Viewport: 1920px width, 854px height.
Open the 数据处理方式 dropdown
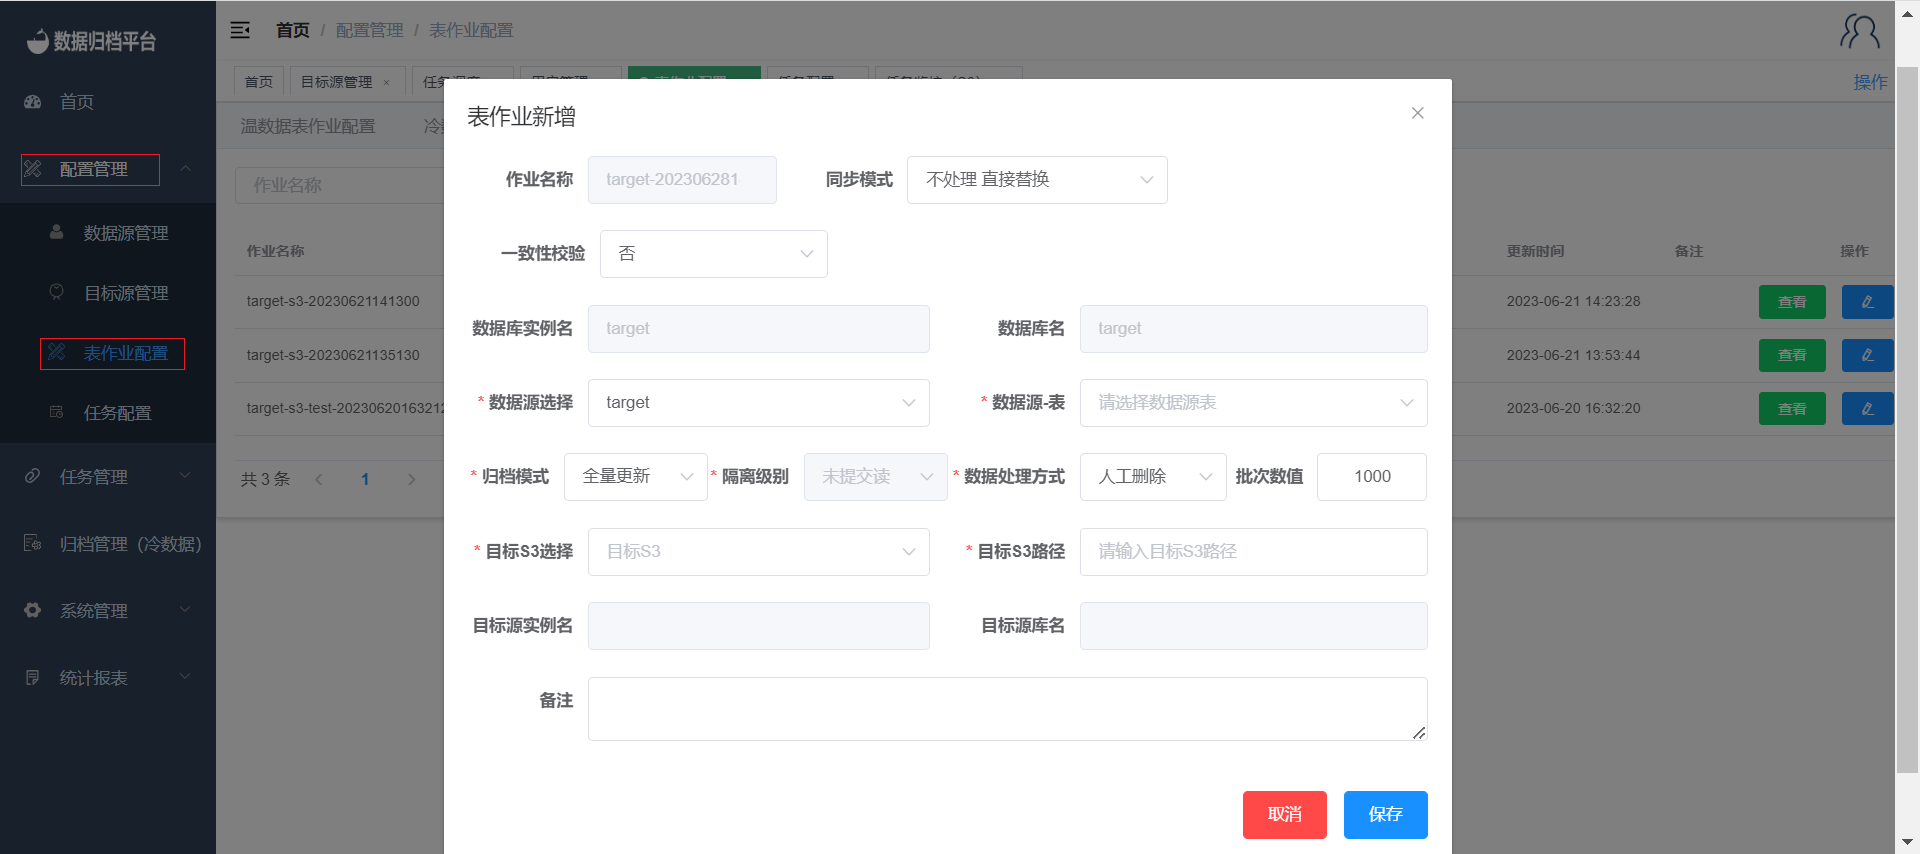[x=1153, y=477]
